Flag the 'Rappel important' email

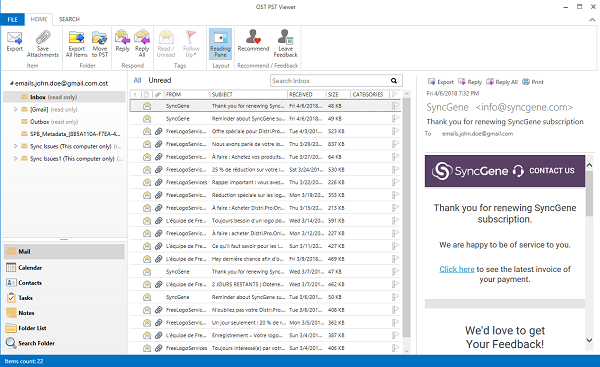395,182
